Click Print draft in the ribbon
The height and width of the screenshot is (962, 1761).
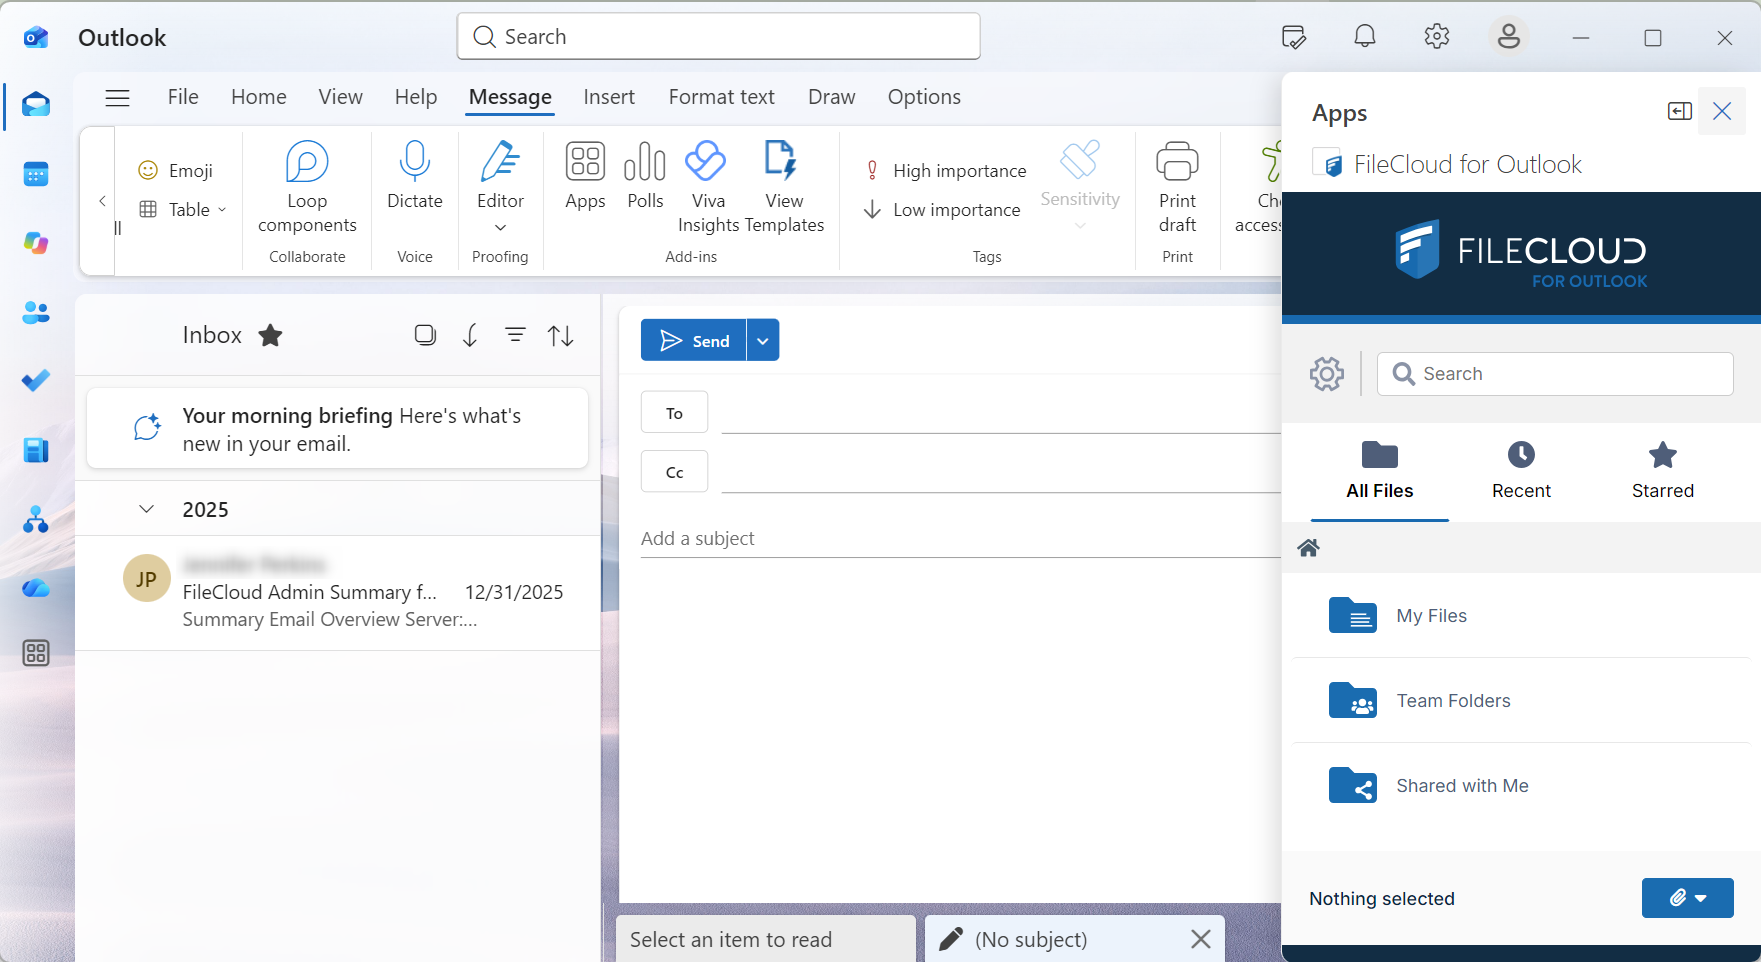click(x=1177, y=188)
